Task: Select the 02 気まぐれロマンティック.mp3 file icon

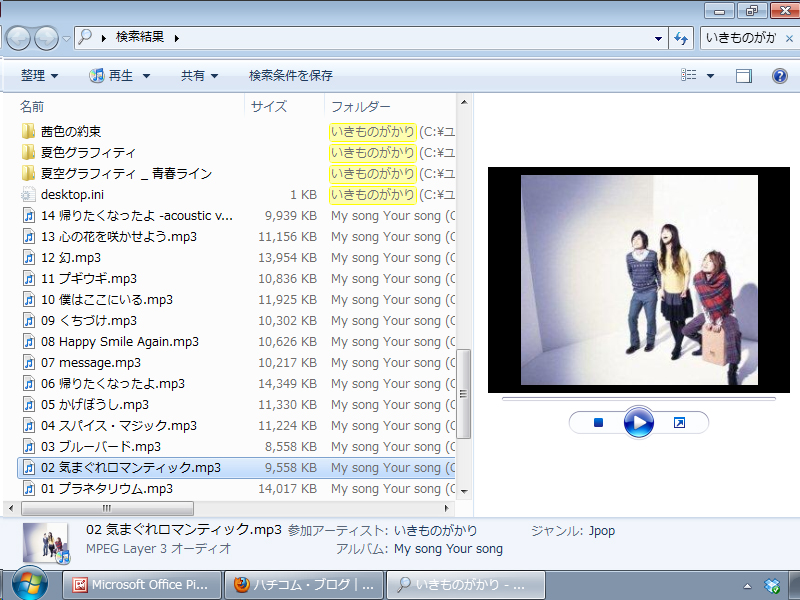Action: click(29, 467)
